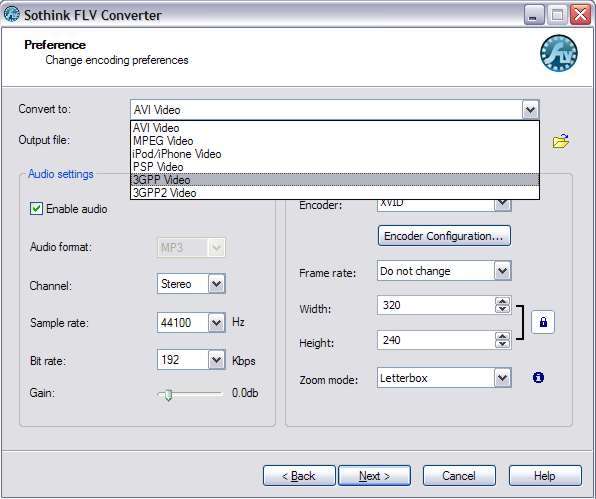Select AVI Video from the list
Image resolution: width=596 pixels, height=499 pixels.
point(334,128)
